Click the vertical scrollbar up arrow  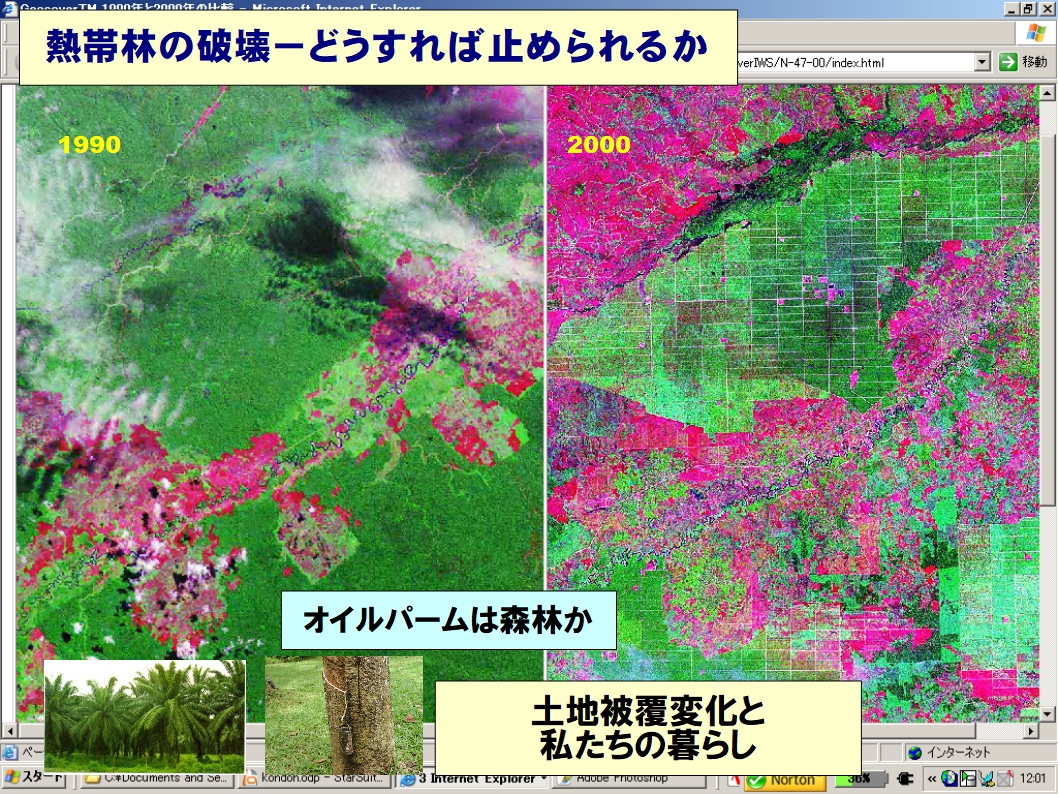click(x=1047, y=92)
